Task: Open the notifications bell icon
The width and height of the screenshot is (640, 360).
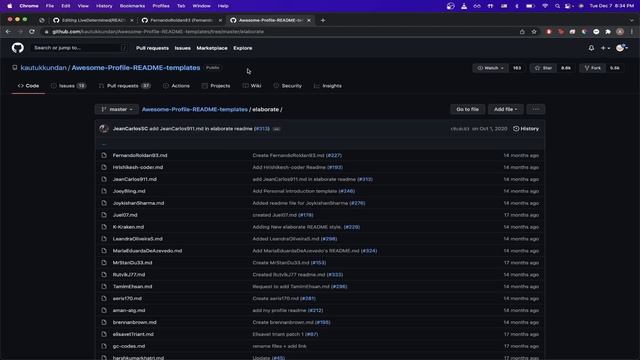Action: [x=591, y=48]
